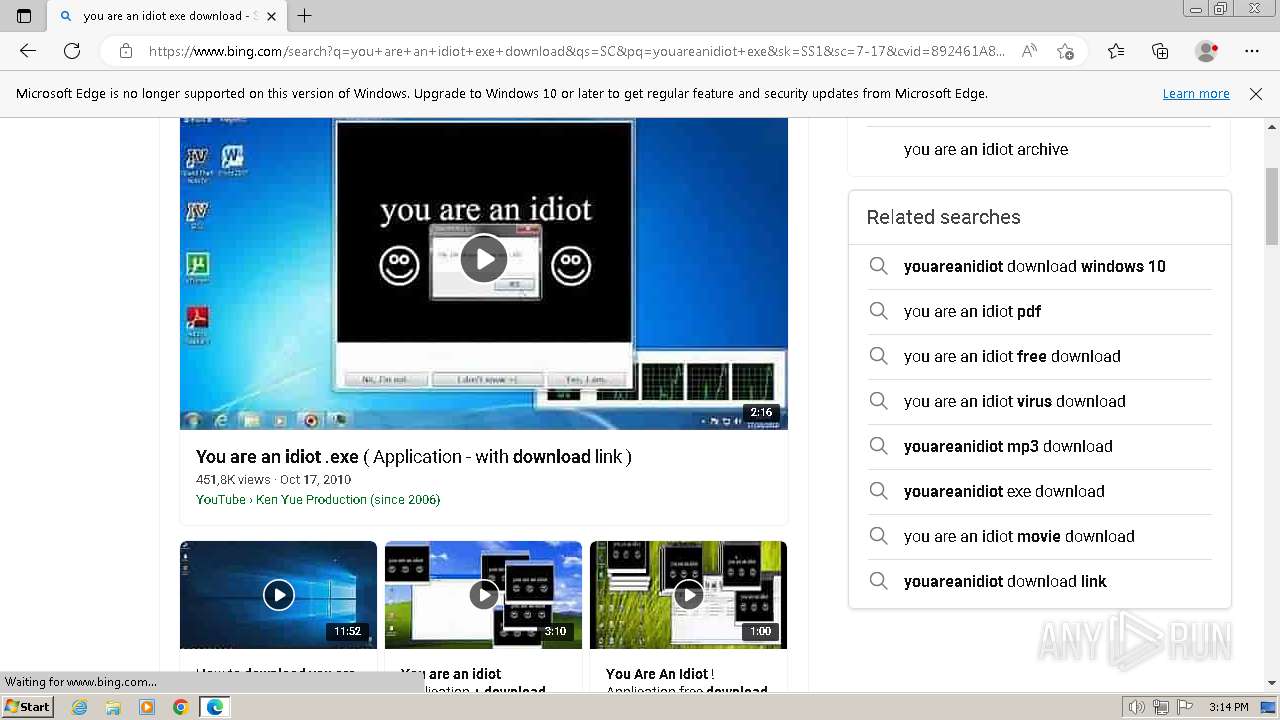The image size is (1280, 720).
Task: Play the You are an idiot video
Action: pos(484,258)
